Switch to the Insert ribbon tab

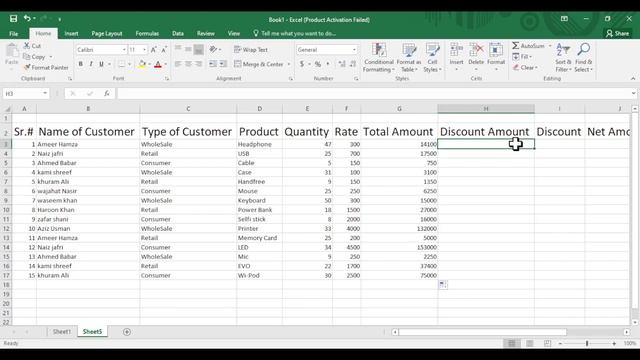point(71,33)
